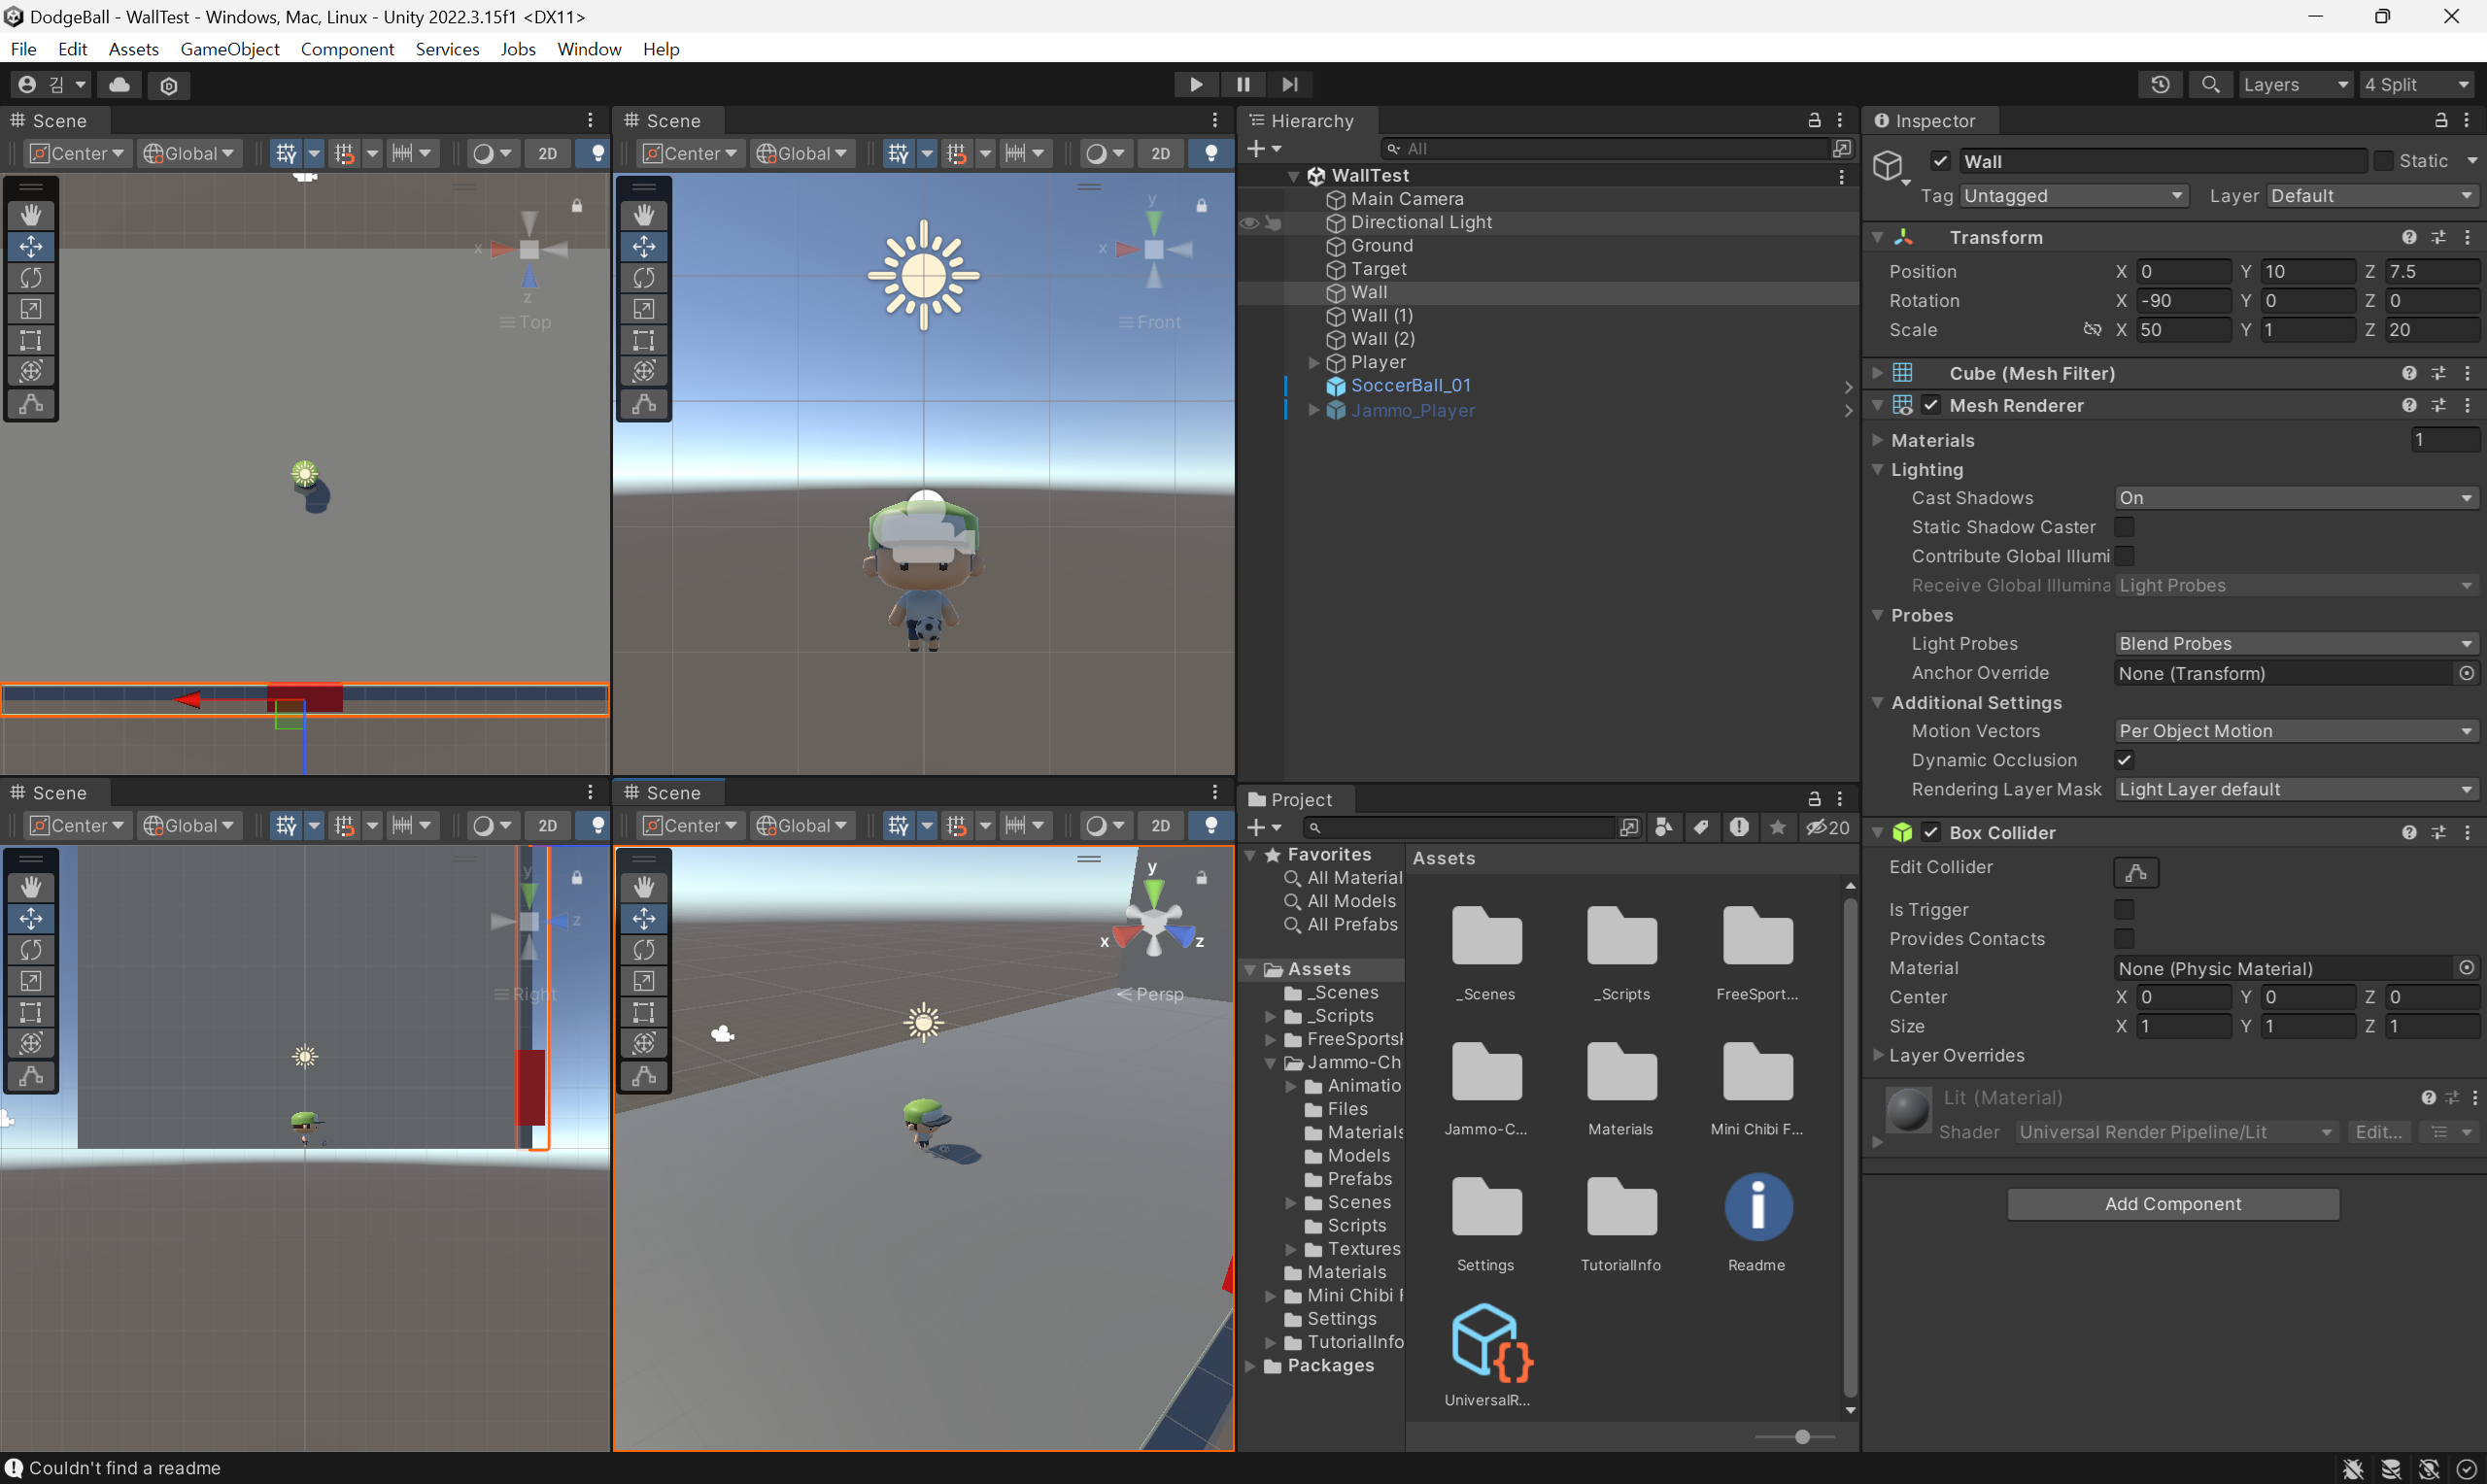Image resolution: width=2487 pixels, height=1484 pixels.
Task: Open the global search magnifier icon
Action: click(2210, 85)
